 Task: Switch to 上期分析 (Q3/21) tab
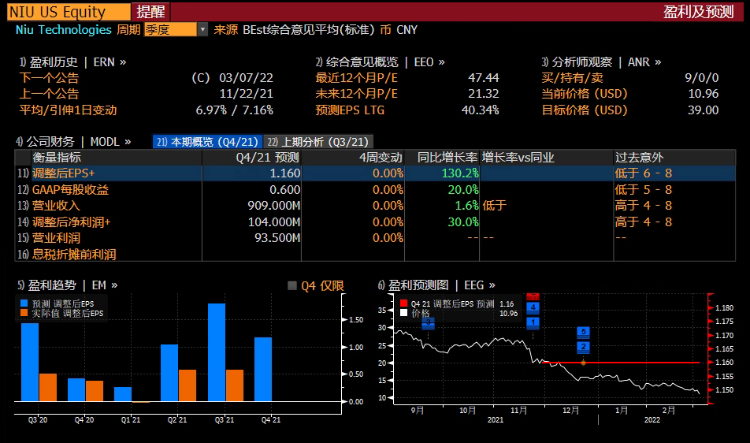[x=318, y=142]
